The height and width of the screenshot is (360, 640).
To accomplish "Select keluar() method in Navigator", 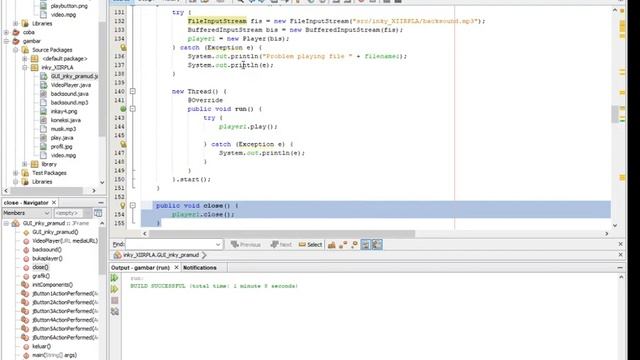I will click(42, 347).
